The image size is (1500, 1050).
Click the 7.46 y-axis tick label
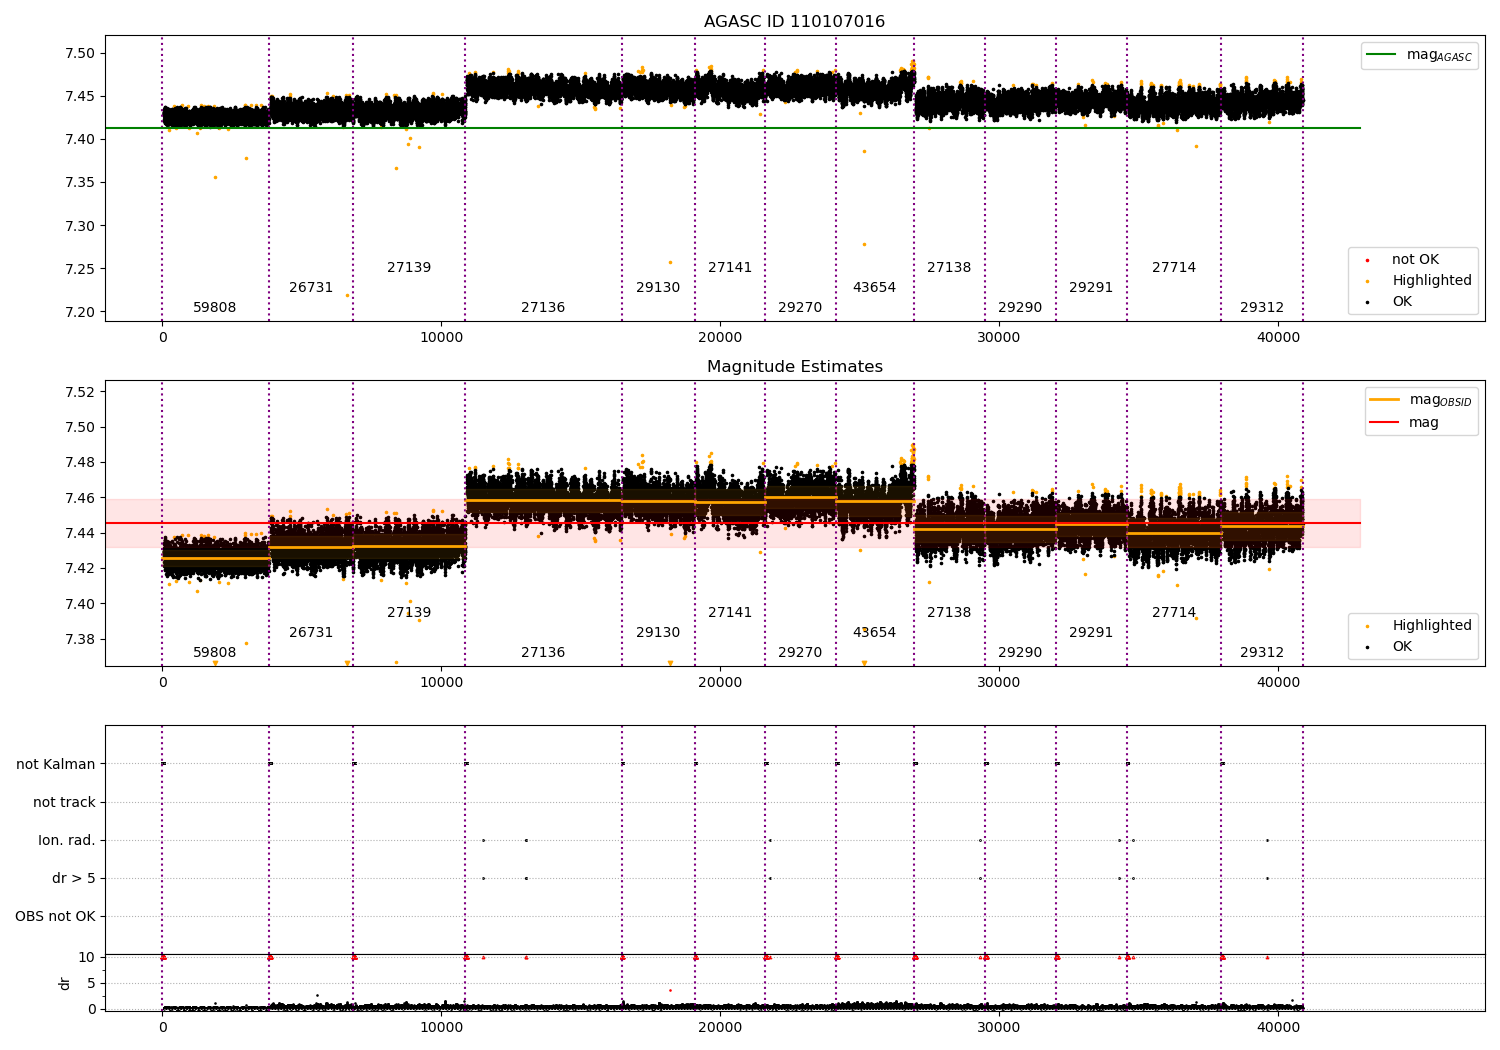click(79, 498)
